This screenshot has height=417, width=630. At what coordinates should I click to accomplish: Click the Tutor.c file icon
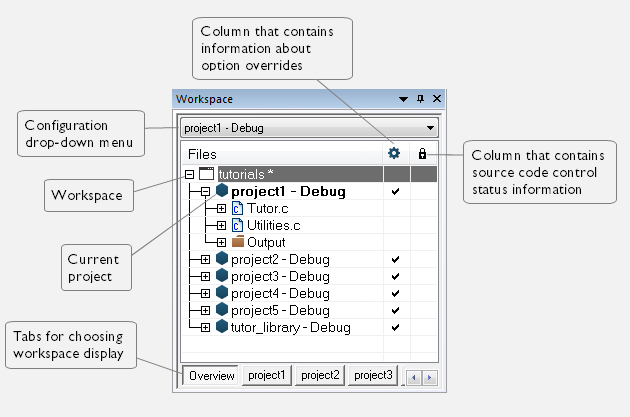coord(238,208)
